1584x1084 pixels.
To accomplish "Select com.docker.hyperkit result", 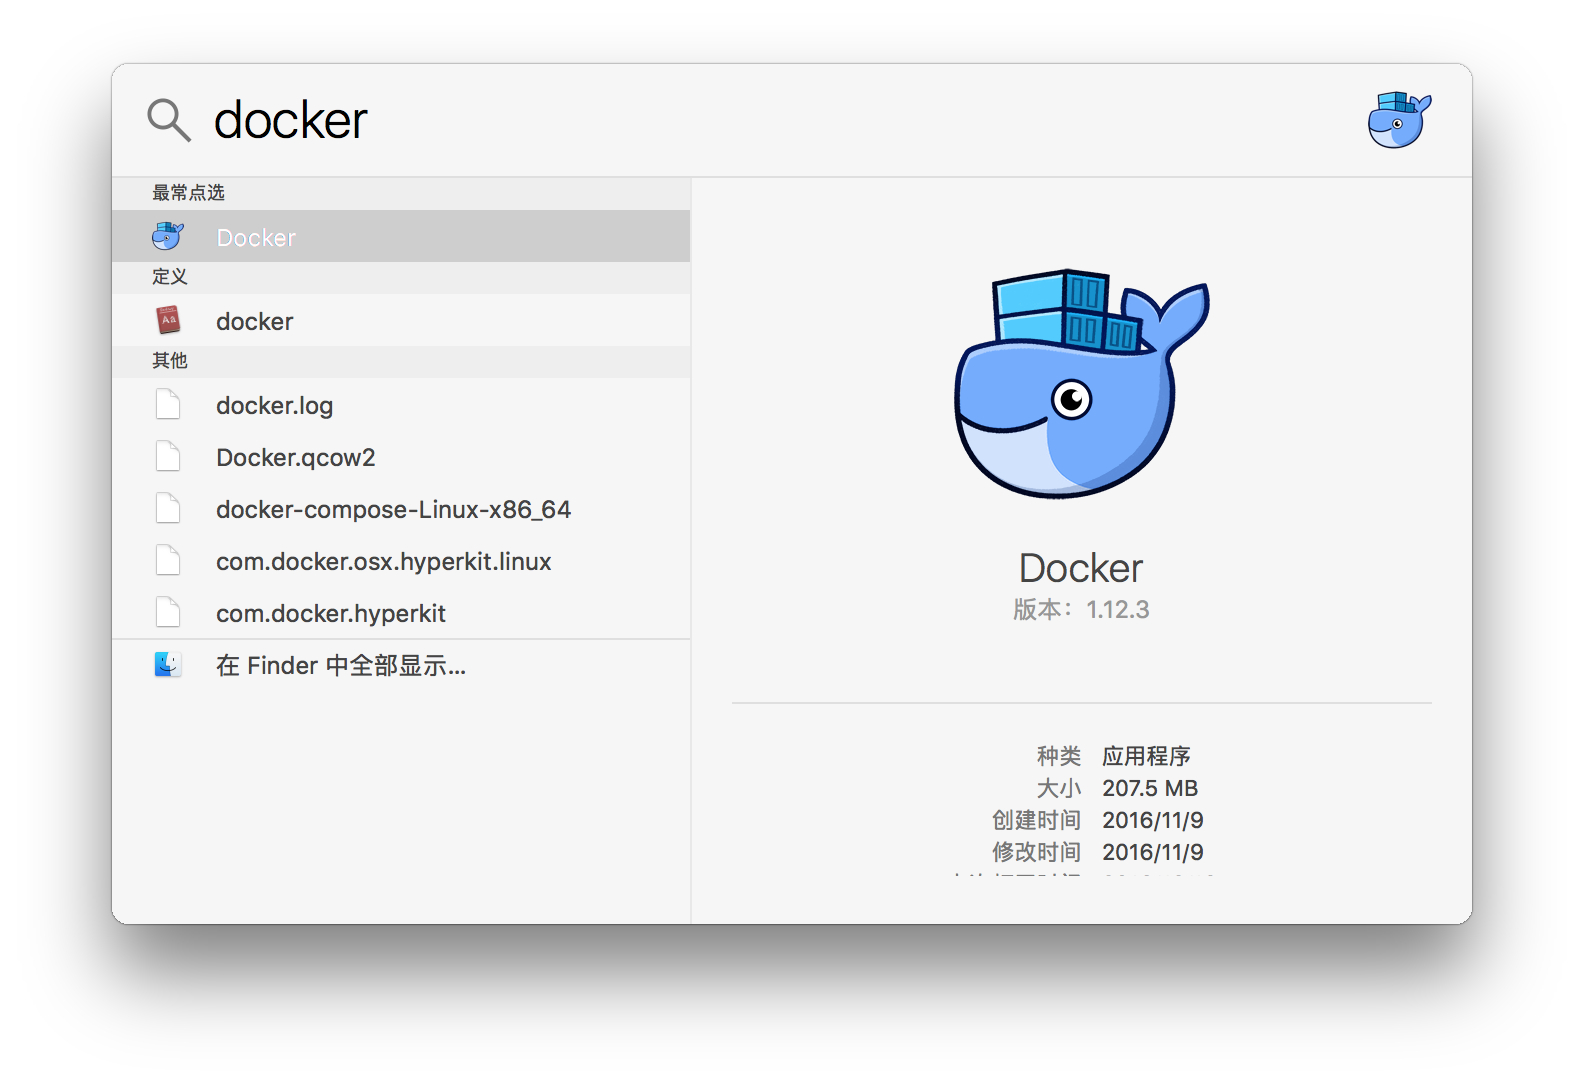I will click(401, 613).
